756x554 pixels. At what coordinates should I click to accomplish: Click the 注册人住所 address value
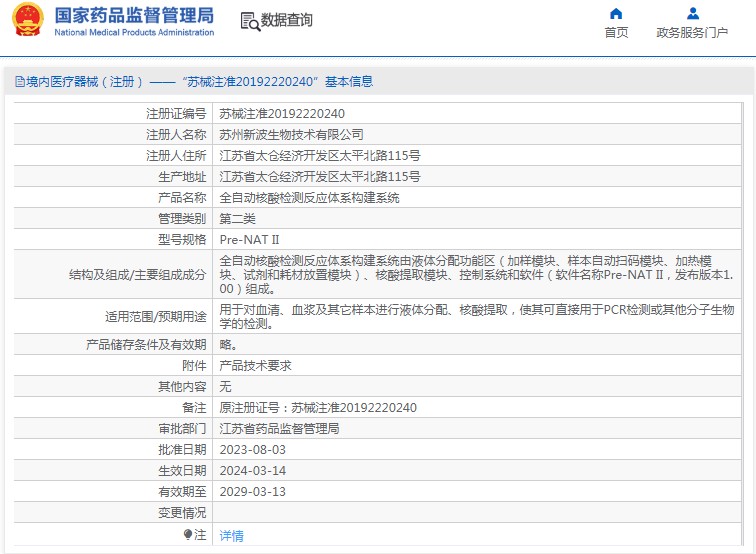pos(320,156)
